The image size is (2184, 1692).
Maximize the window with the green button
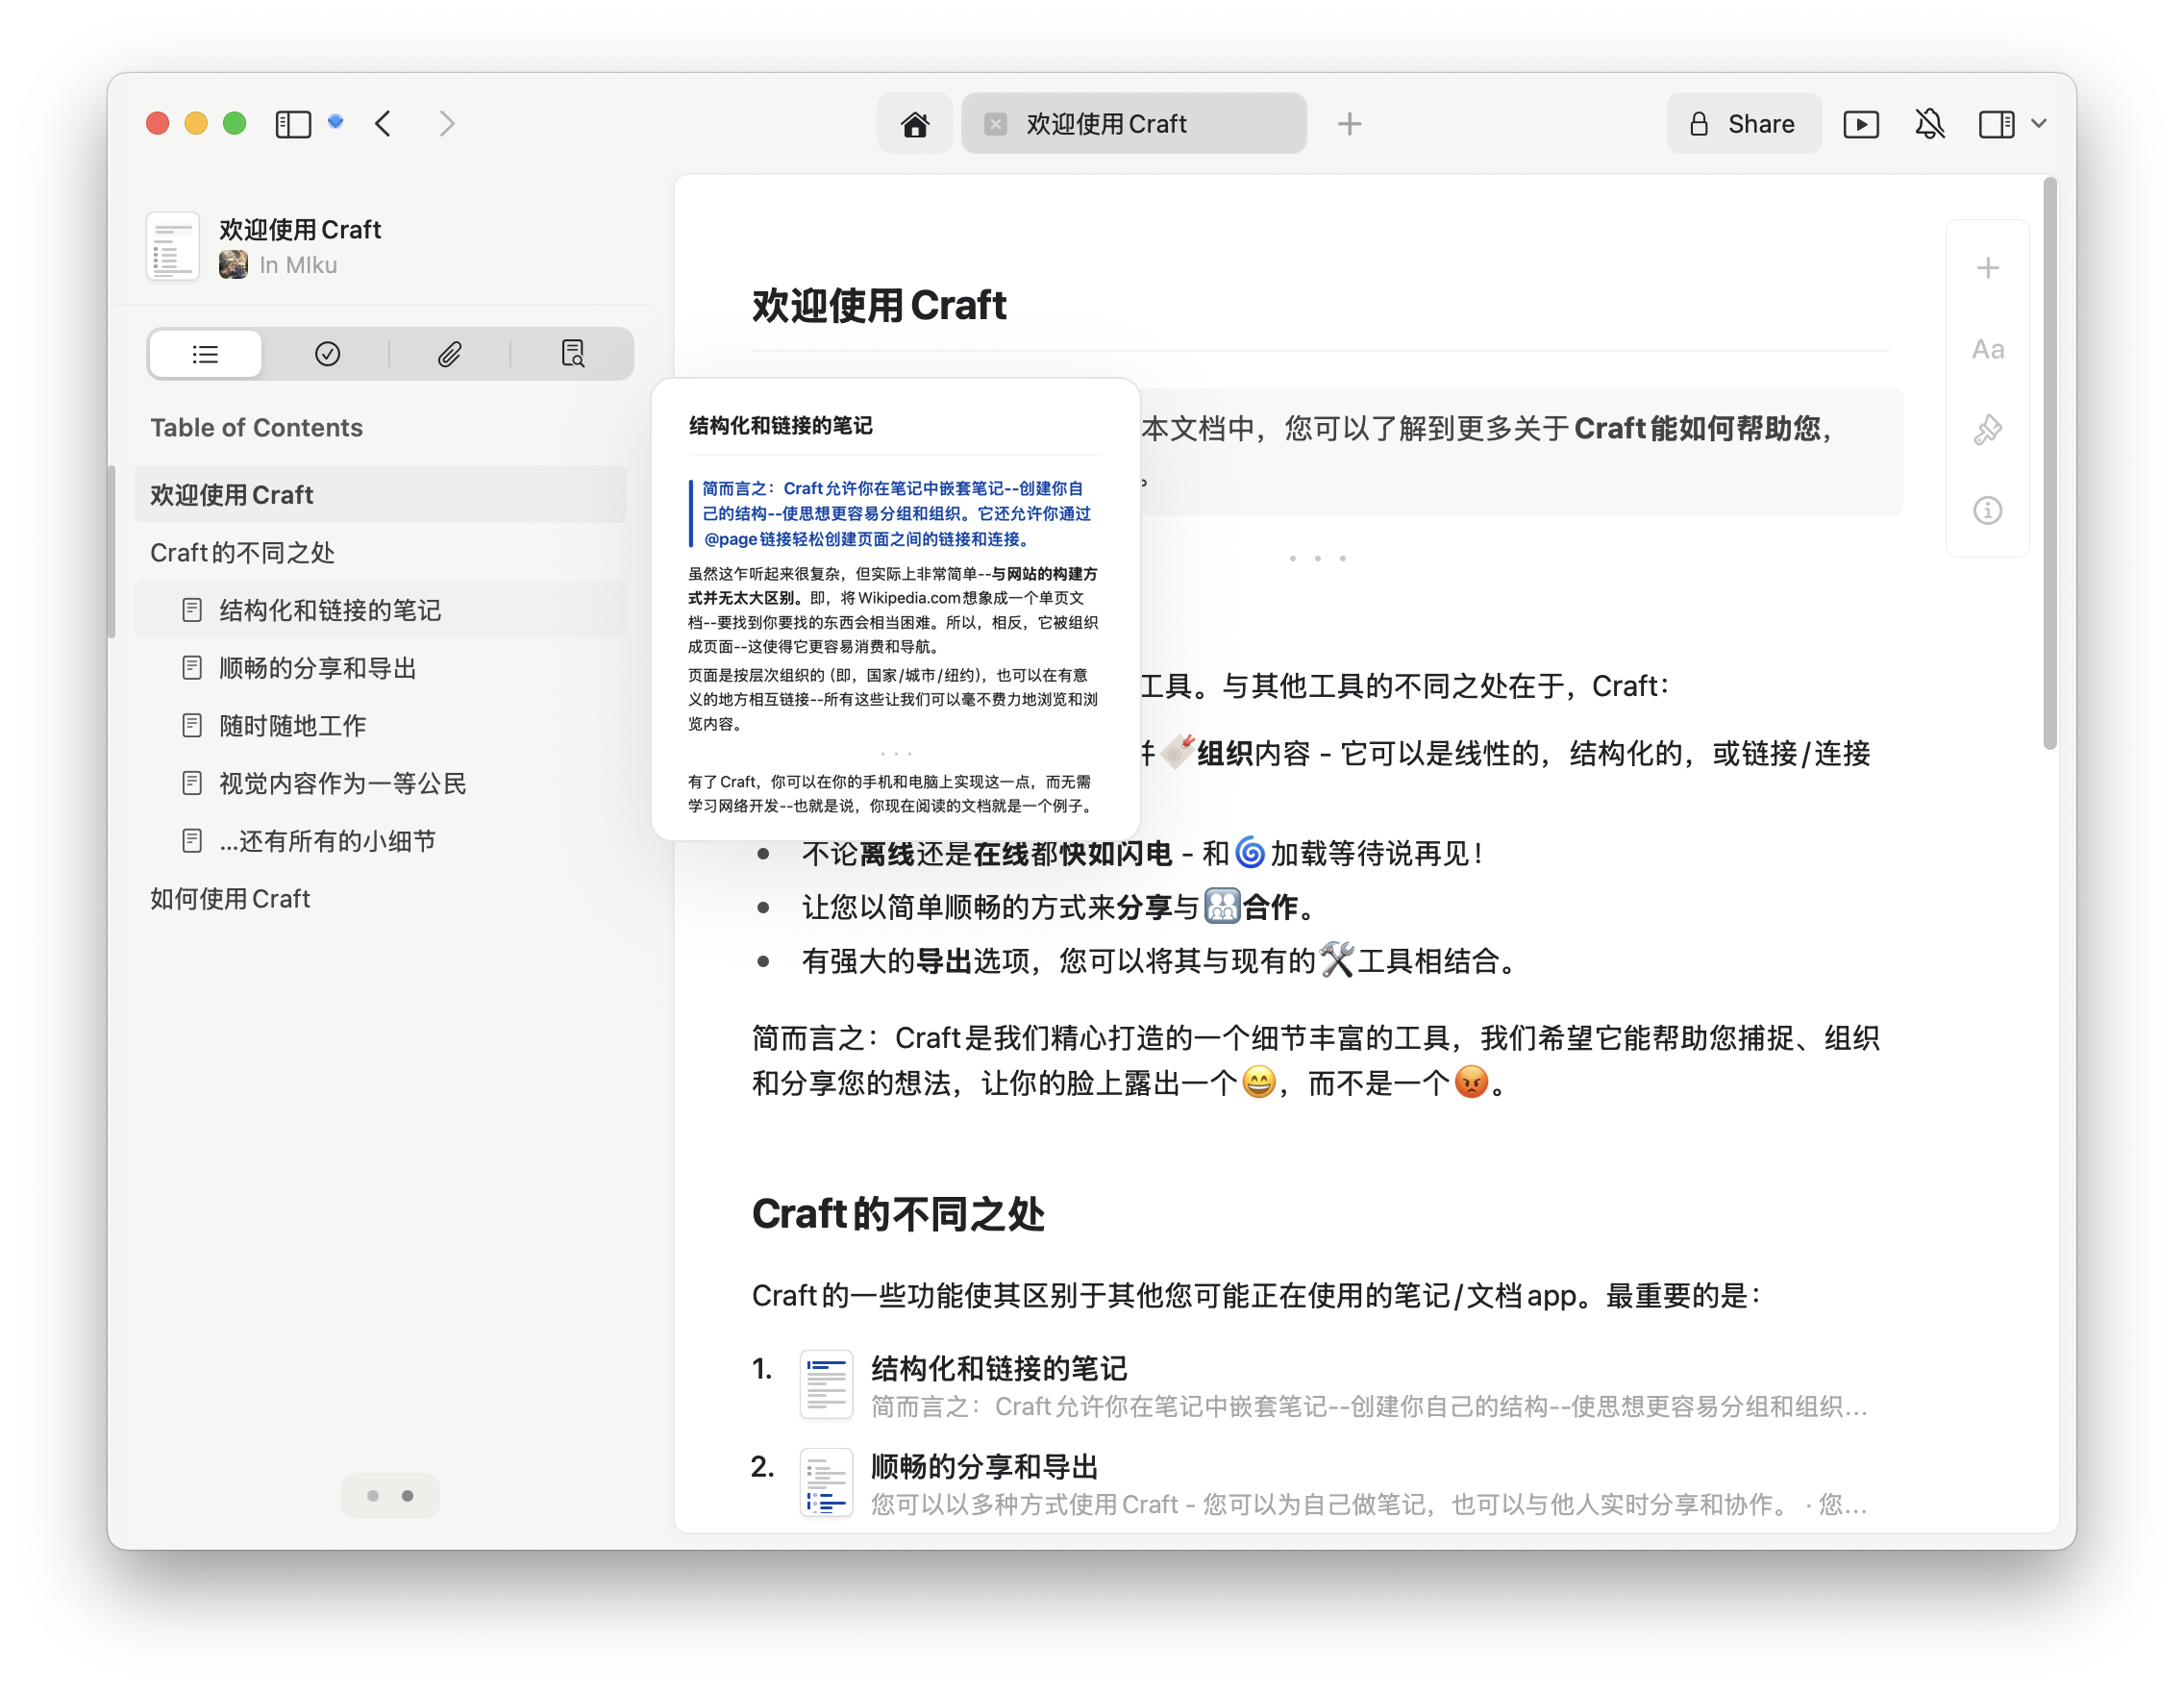(235, 123)
